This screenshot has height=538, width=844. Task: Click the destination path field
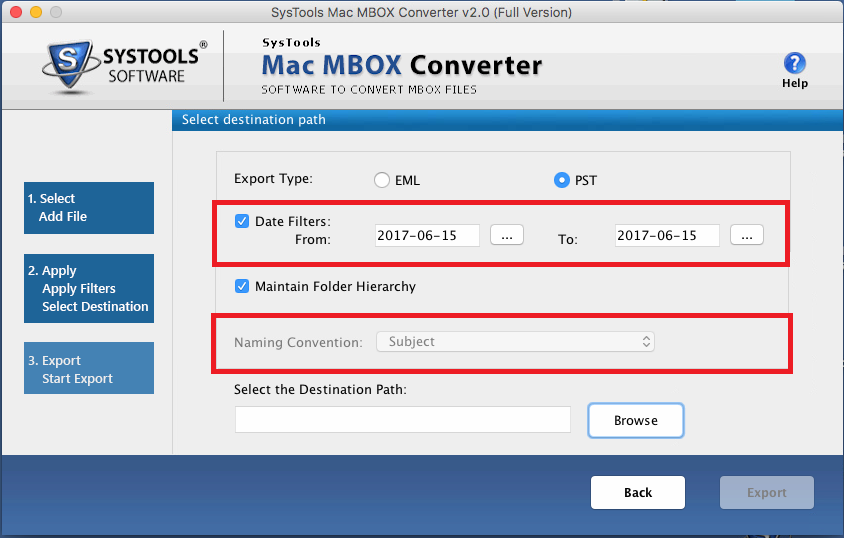pyautogui.click(x=403, y=420)
